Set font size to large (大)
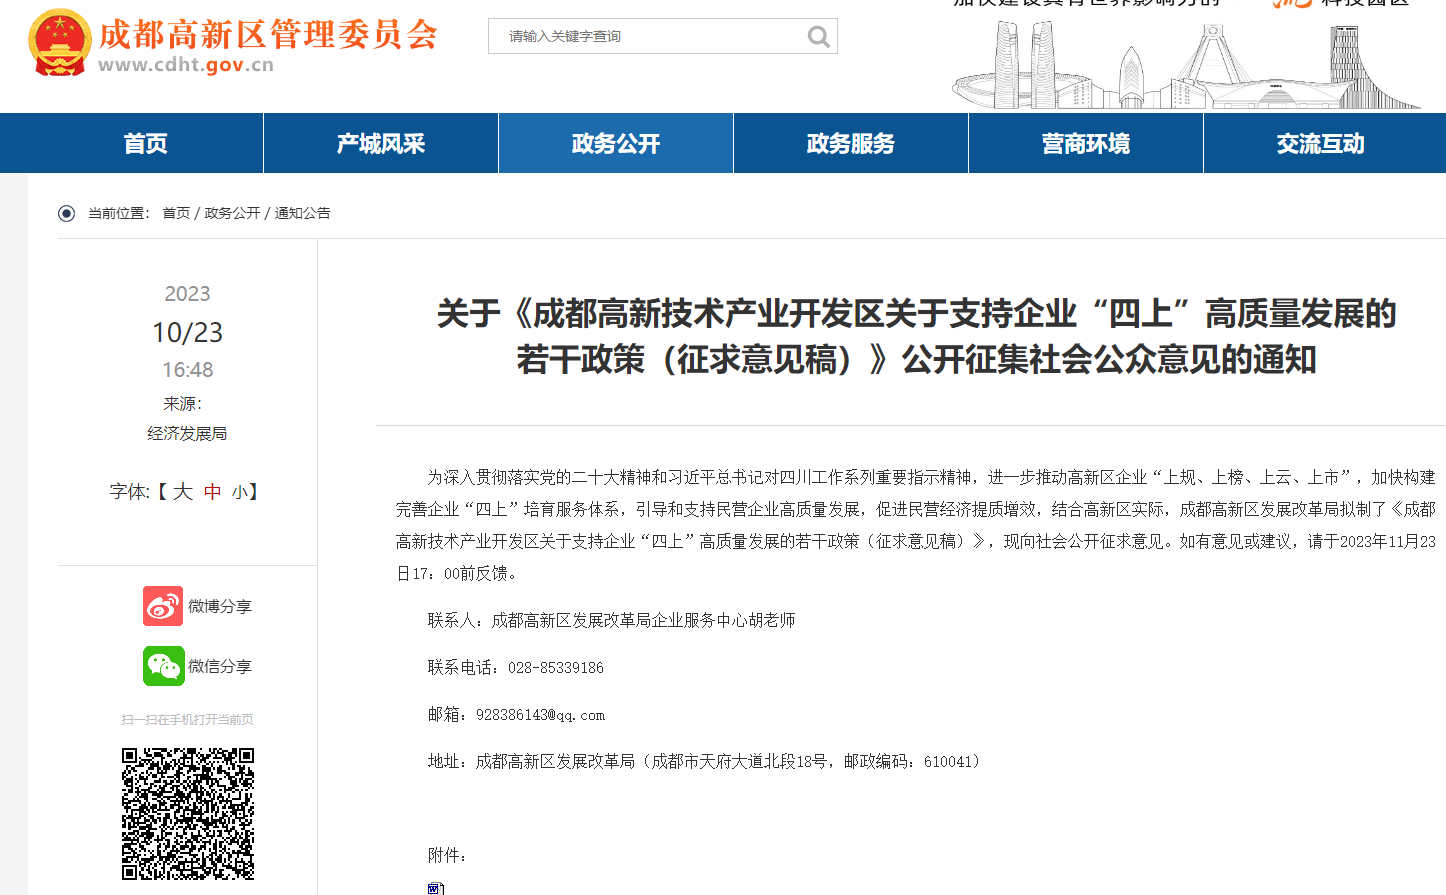This screenshot has height=895, width=1446. point(182,492)
